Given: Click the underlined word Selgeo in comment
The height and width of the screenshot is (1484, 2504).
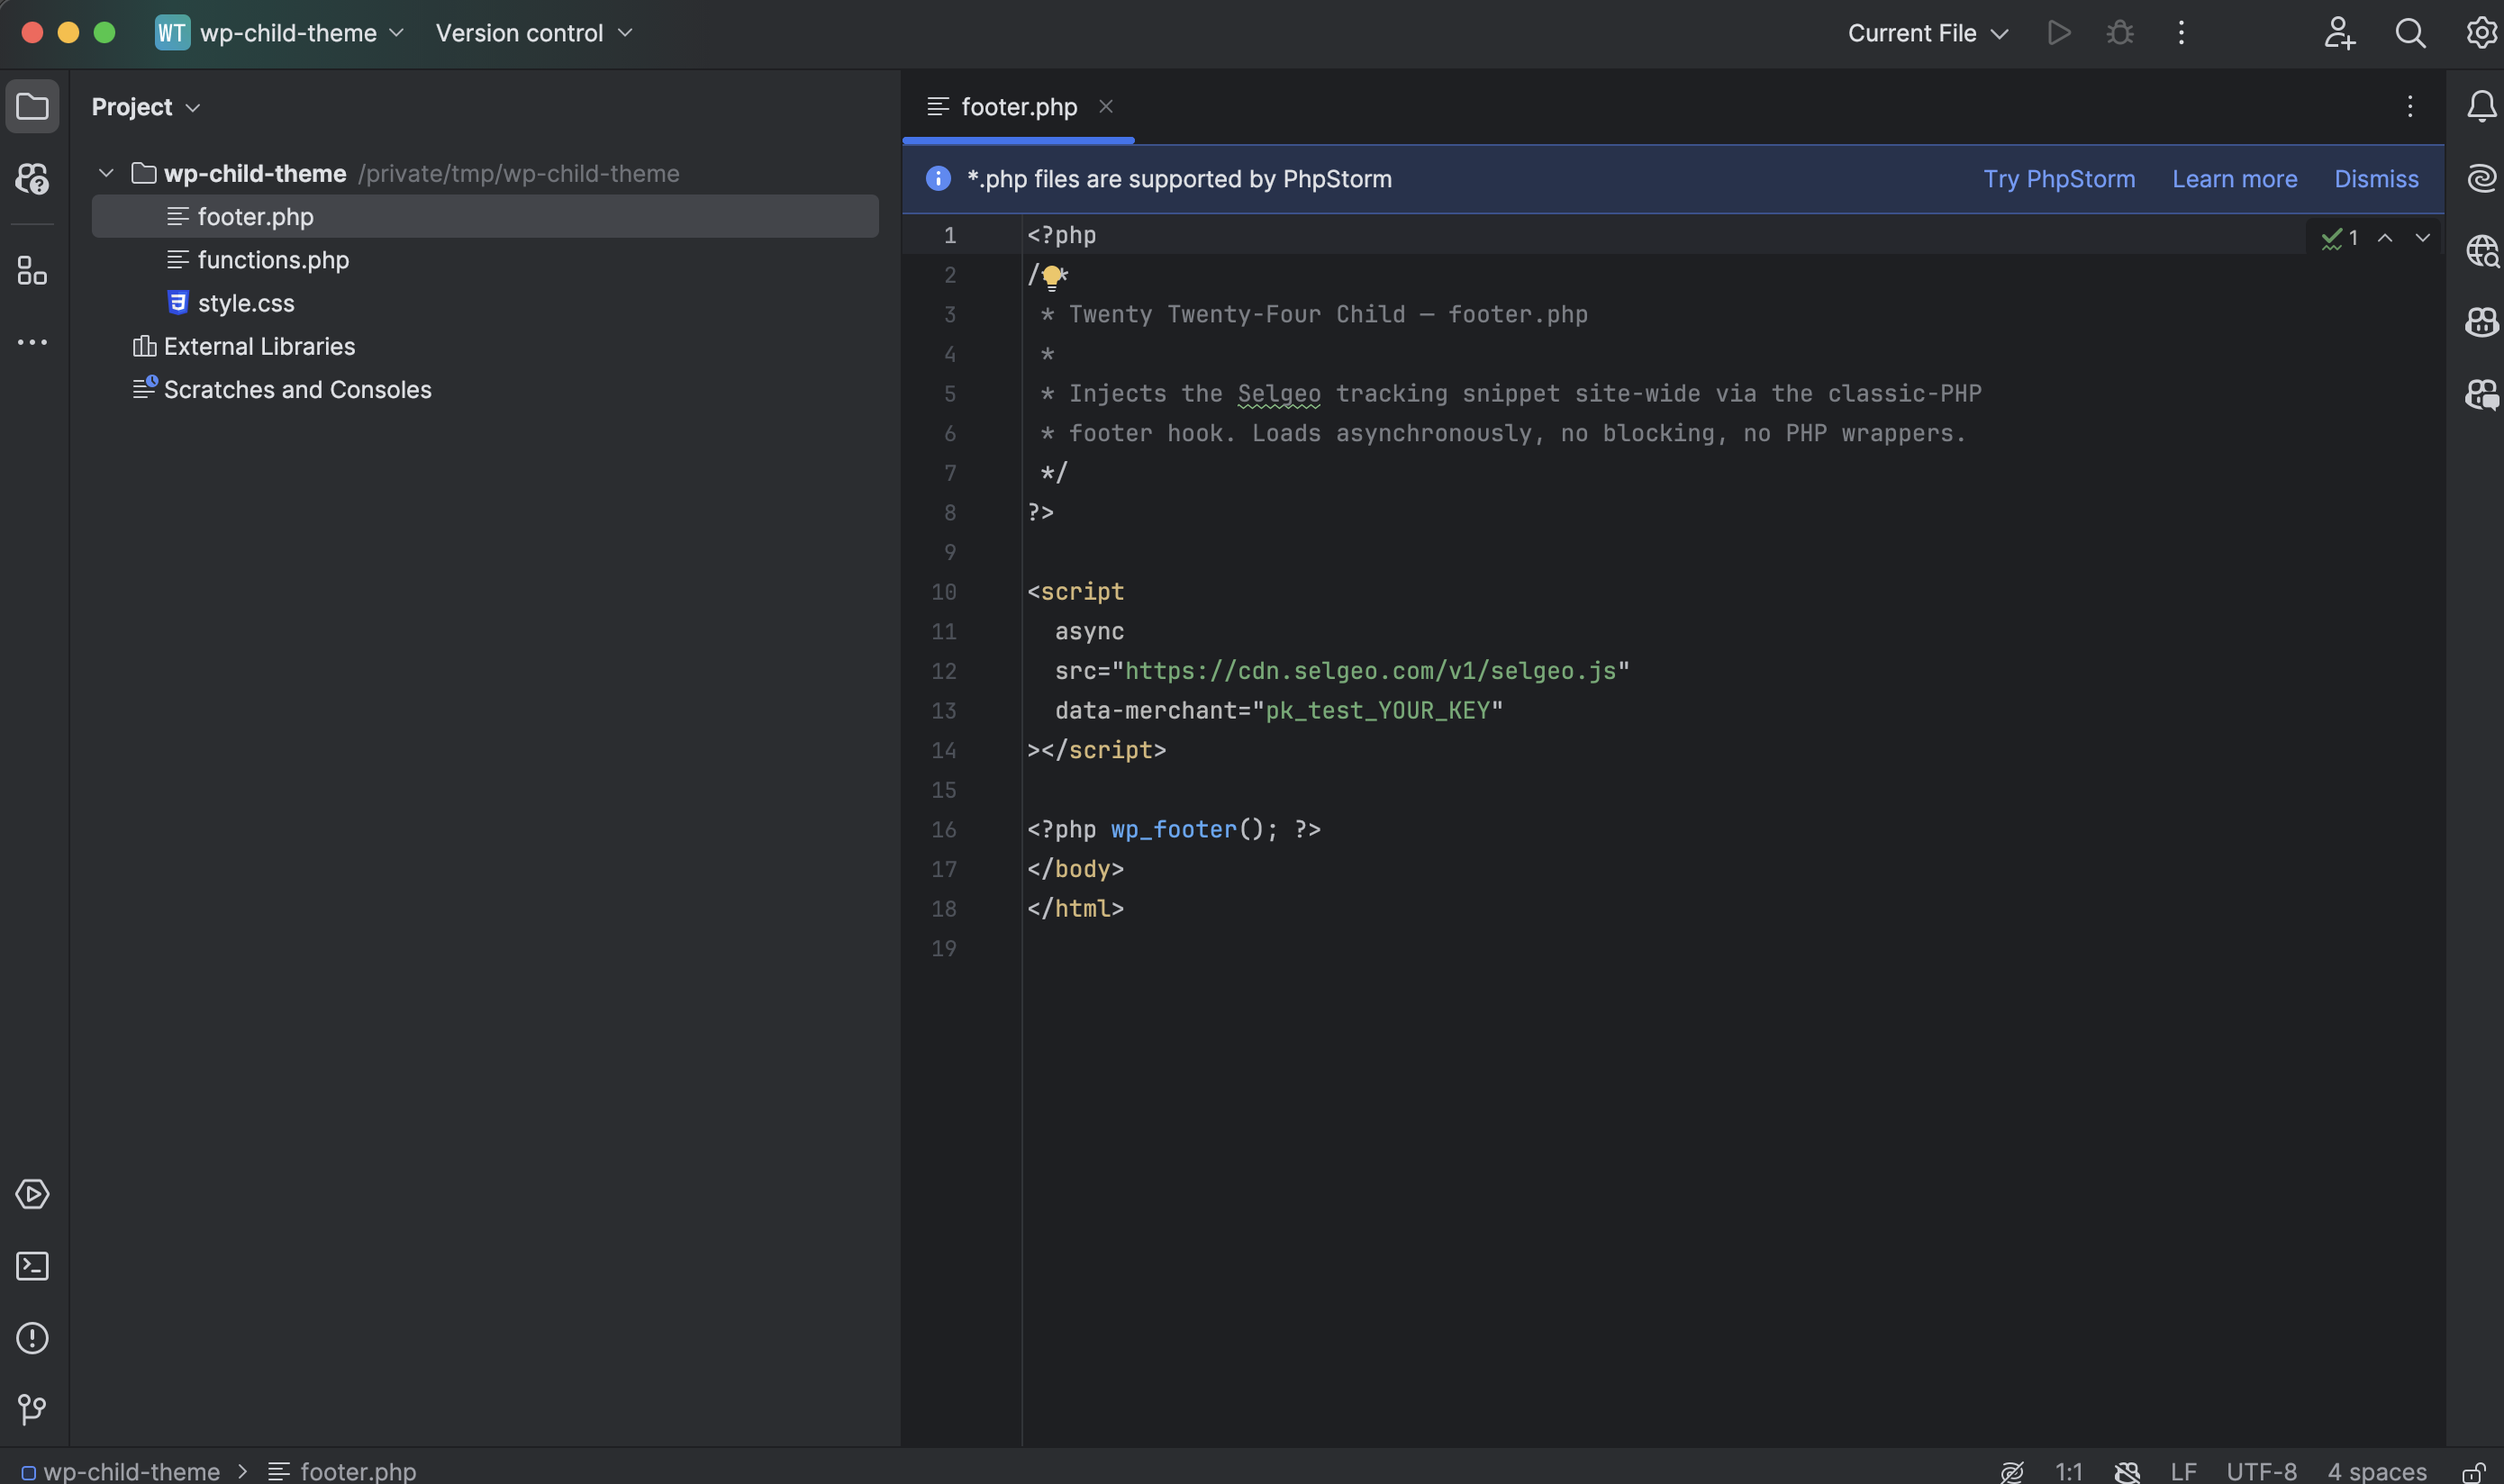Looking at the screenshot, I should click(1278, 394).
